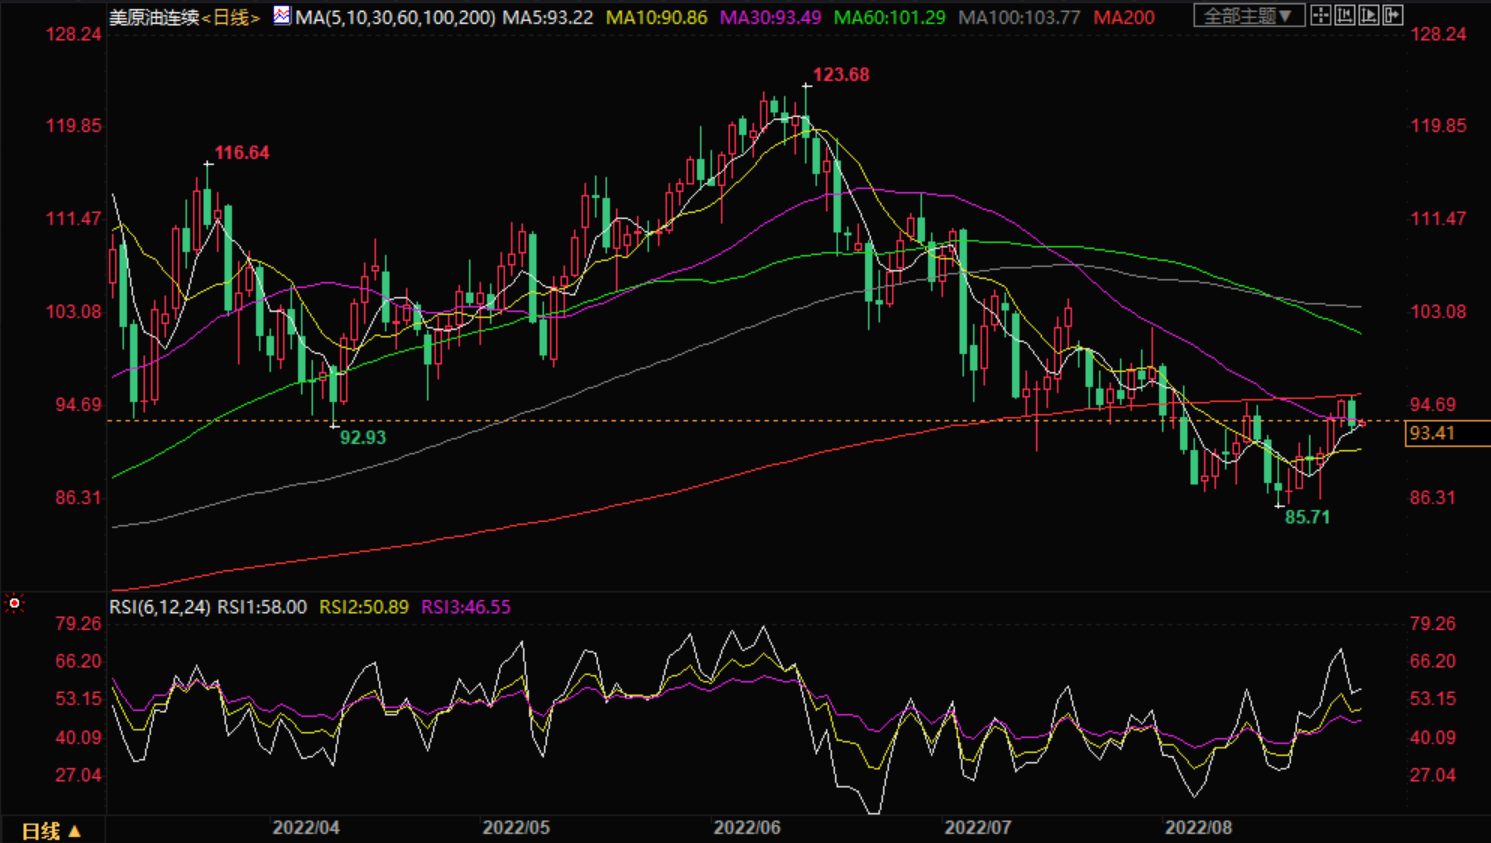Click the 2022/08 date axis label
This screenshot has width=1491, height=843.
pyautogui.click(x=1198, y=828)
